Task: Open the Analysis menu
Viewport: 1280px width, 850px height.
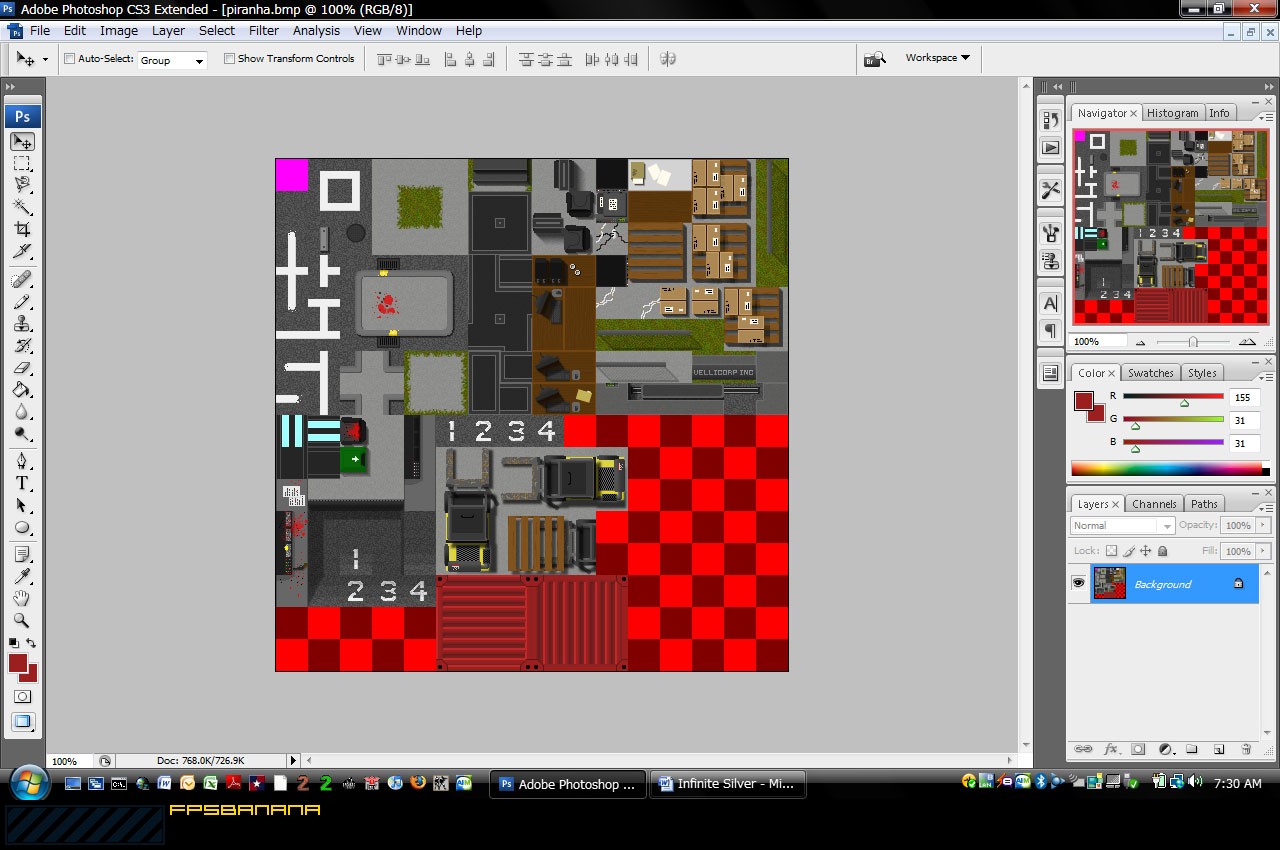Action: click(316, 31)
